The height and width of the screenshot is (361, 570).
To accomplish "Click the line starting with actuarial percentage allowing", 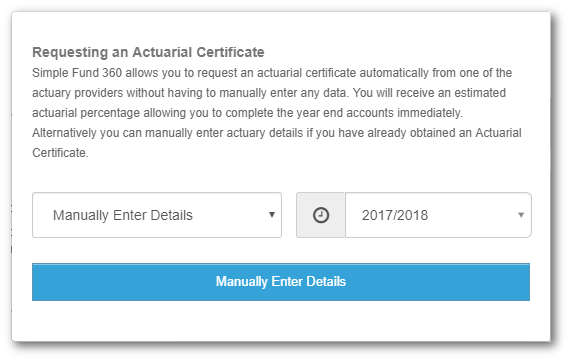I will (247, 113).
